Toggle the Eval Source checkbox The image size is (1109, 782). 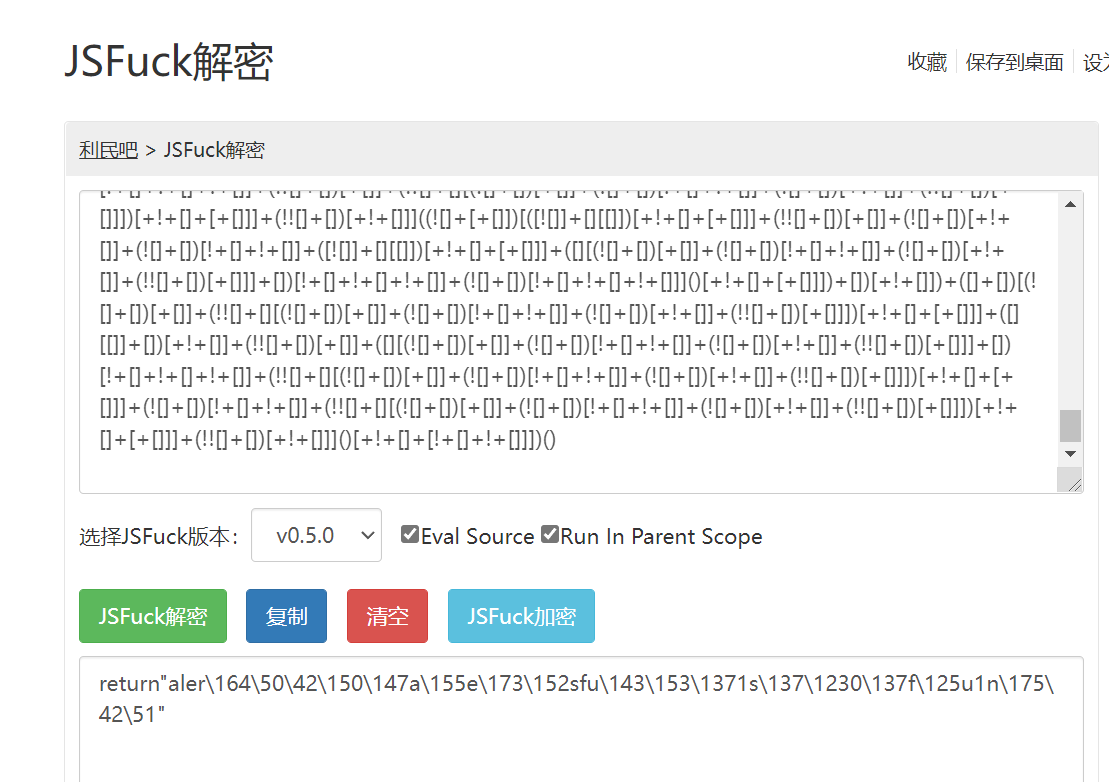coord(410,535)
